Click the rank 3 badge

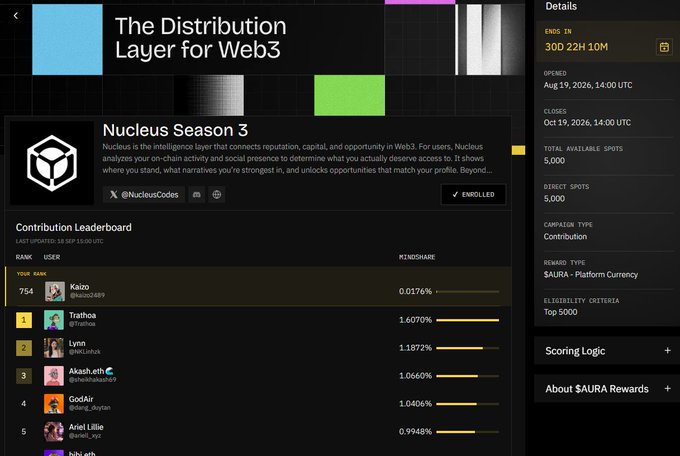click(x=24, y=376)
